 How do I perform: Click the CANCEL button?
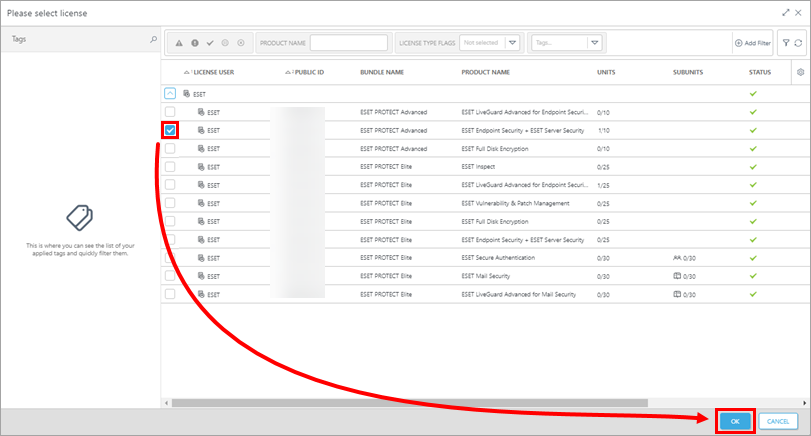coord(778,422)
